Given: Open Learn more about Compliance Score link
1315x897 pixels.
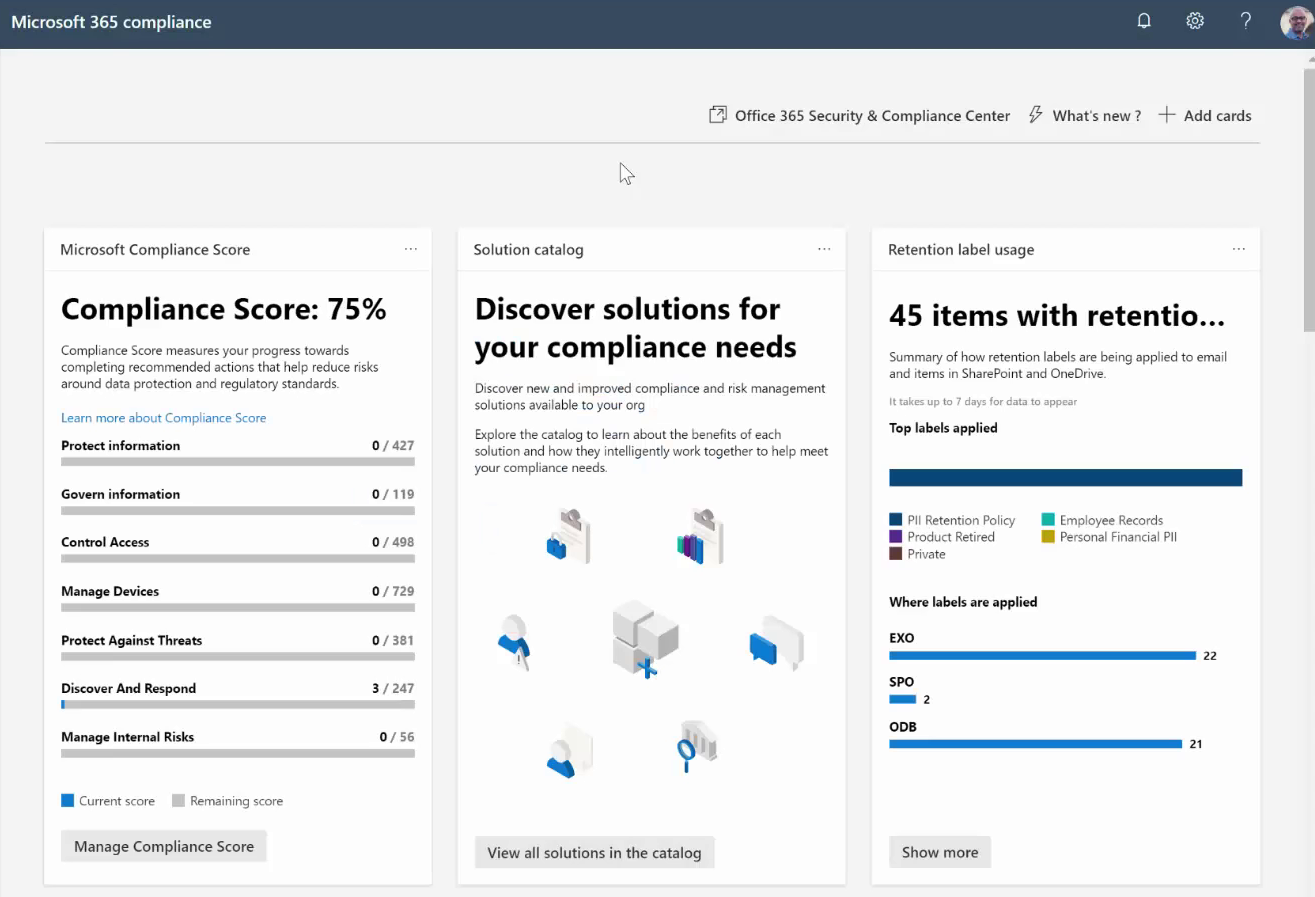Looking at the screenshot, I should click(163, 418).
